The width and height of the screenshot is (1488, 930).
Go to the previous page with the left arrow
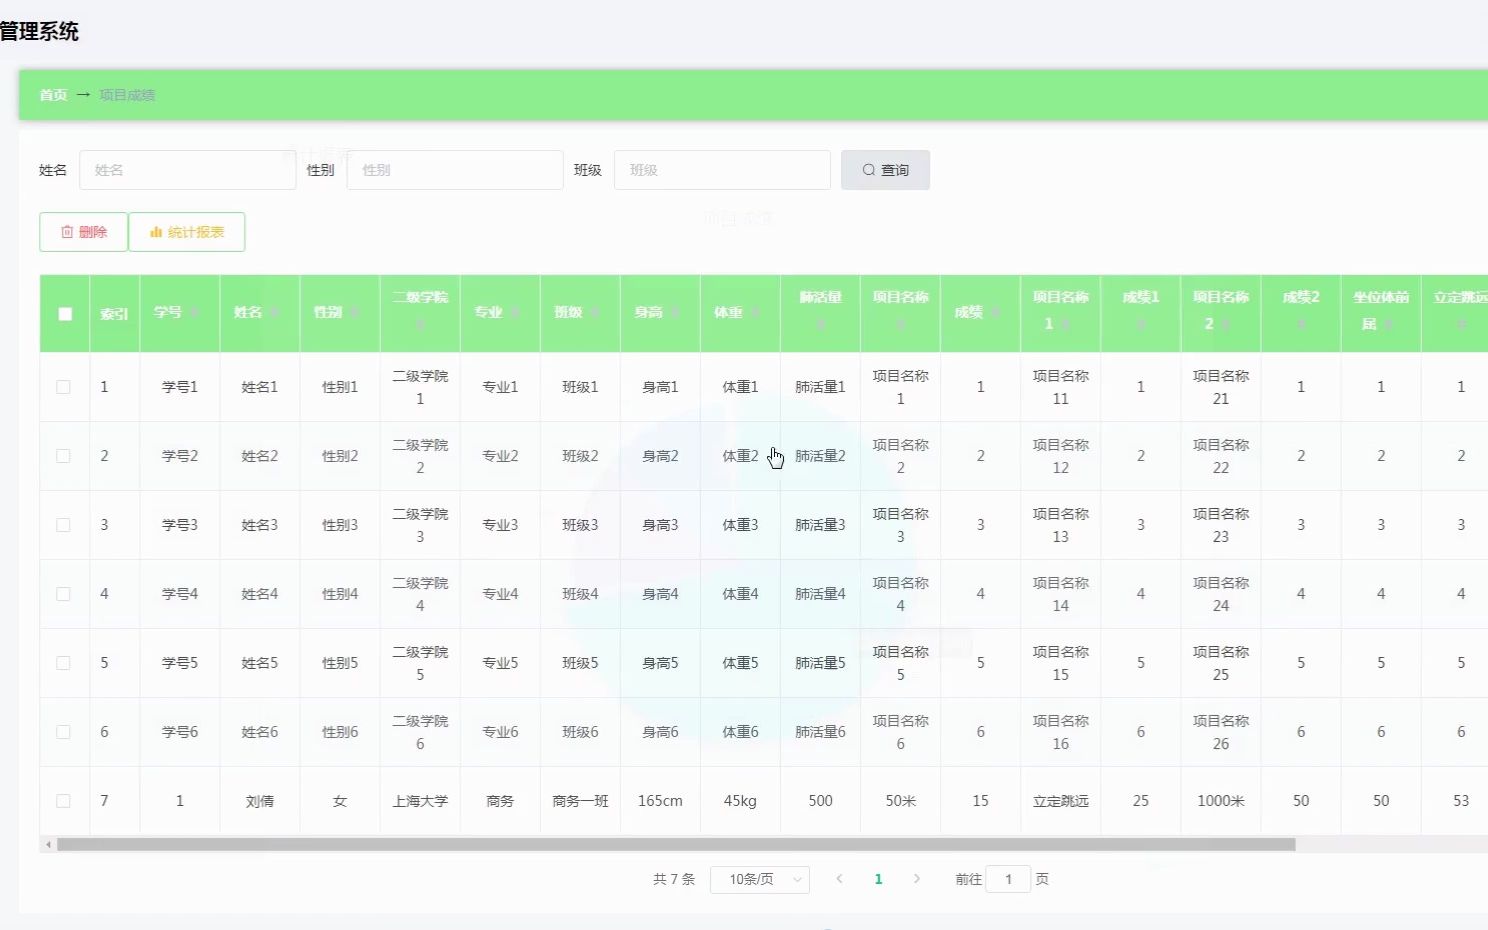(839, 879)
